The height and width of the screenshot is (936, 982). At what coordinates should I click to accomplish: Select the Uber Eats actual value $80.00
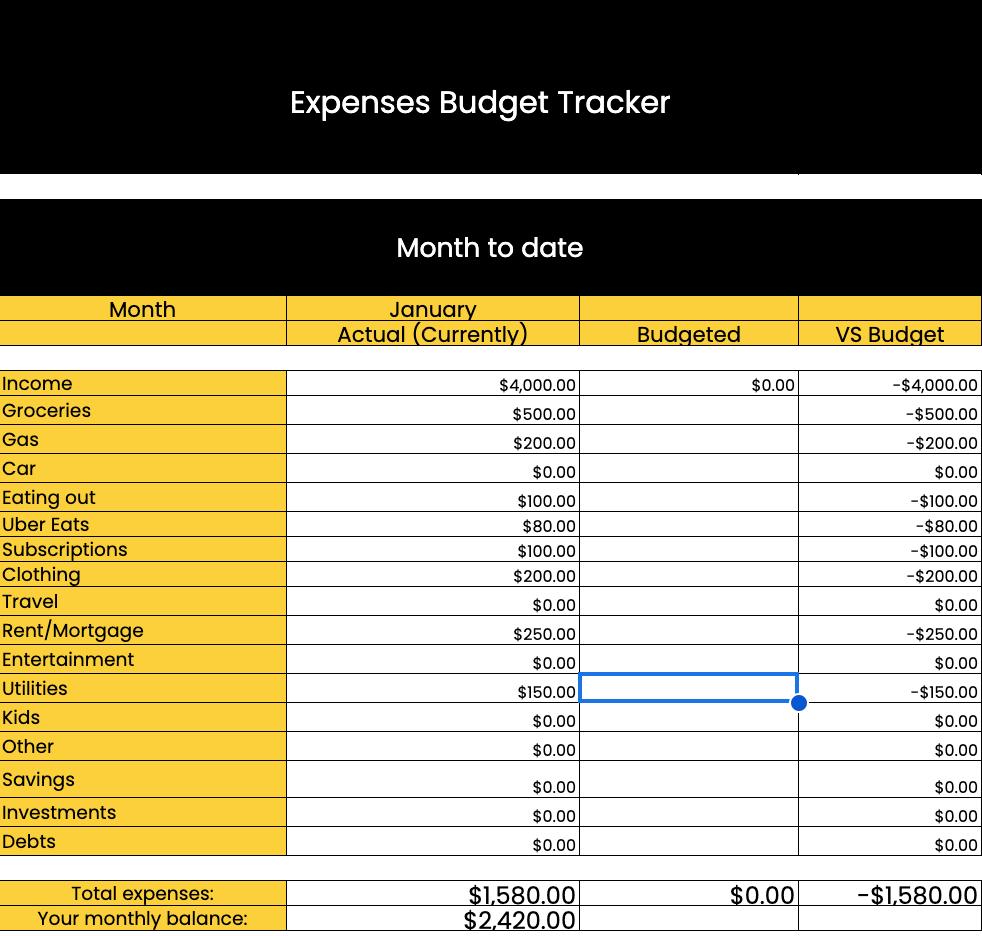point(433,524)
